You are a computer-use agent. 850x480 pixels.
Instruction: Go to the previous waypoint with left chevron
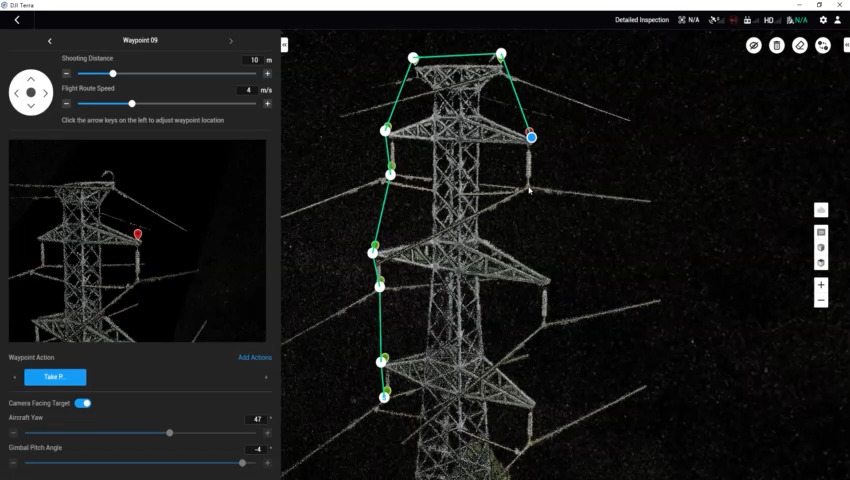50,41
